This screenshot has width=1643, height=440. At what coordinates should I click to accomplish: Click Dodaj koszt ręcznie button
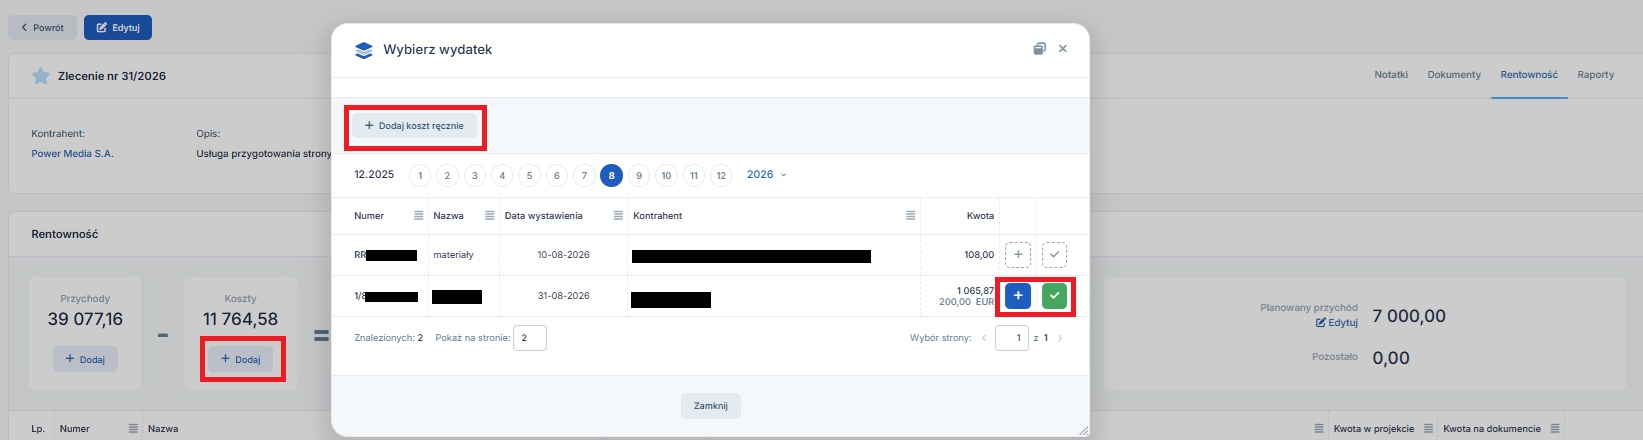tap(414, 126)
